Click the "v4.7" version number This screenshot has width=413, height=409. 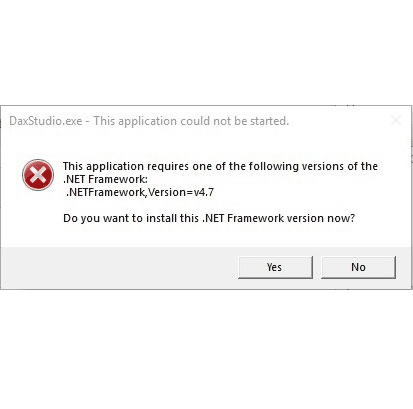204,192
